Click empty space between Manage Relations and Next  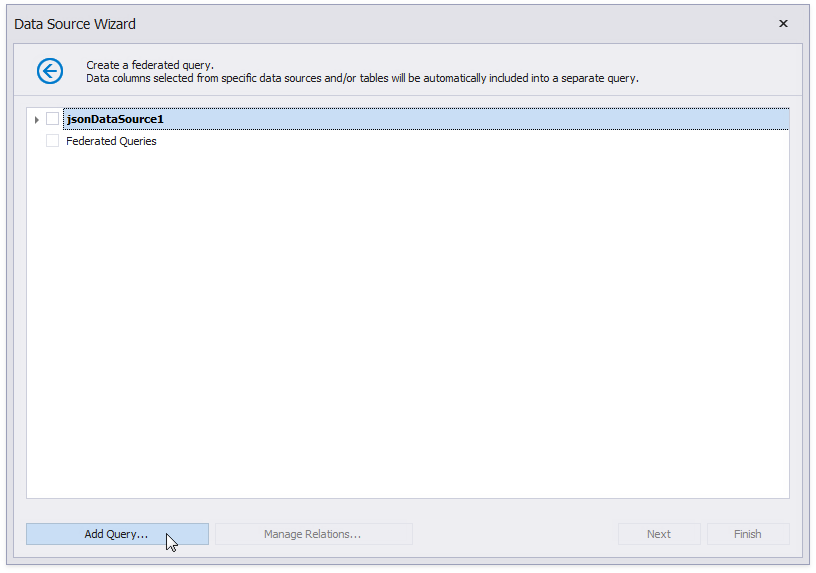pyautogui.click(x=515, y=534)
